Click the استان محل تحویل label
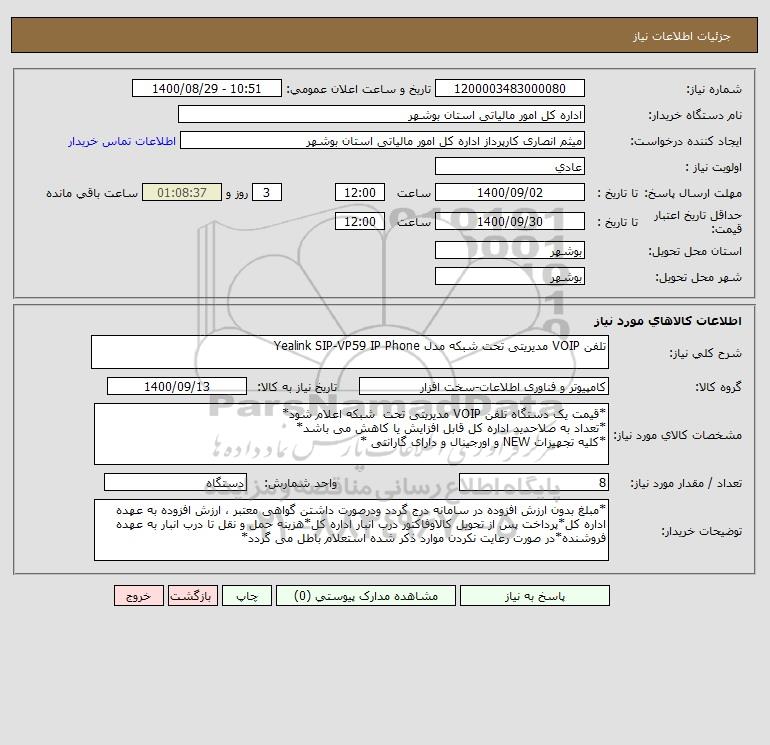This screenshot has height=745, width=770. point(695,251)
